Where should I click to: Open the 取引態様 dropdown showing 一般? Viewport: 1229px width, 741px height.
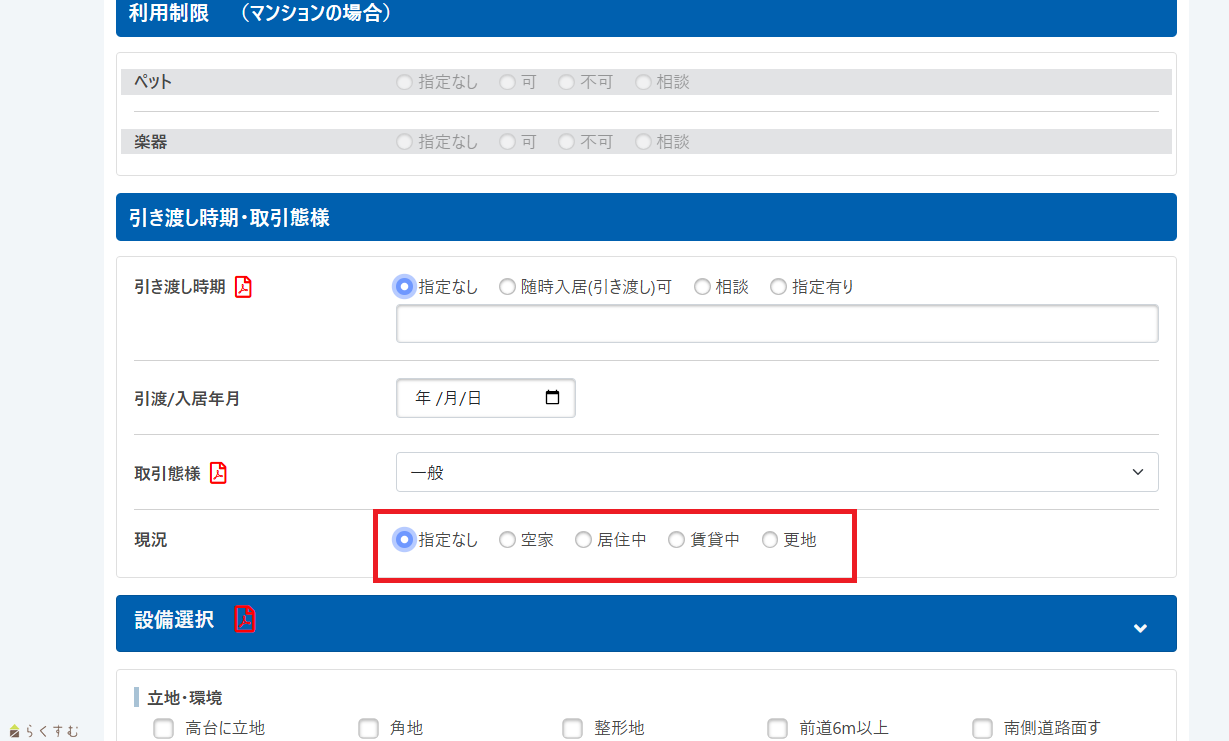click(777, 472)
